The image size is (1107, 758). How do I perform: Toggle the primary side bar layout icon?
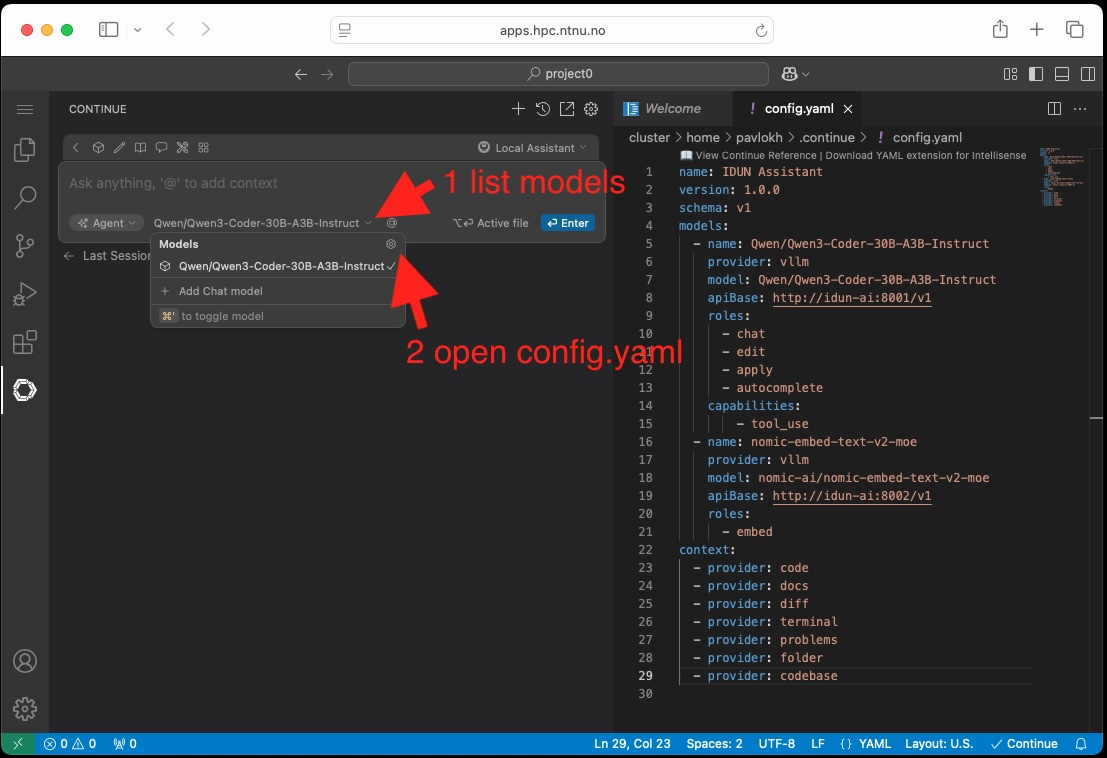pyautogui.click(x=1036, y=74)
